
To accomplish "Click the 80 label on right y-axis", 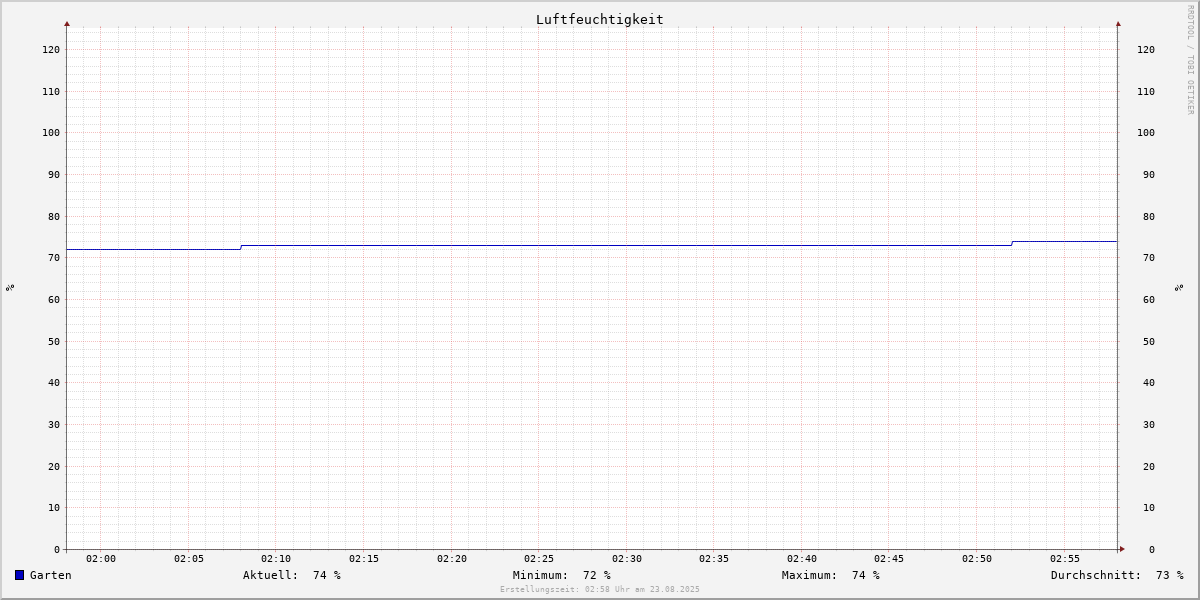I will point(1149,216).
